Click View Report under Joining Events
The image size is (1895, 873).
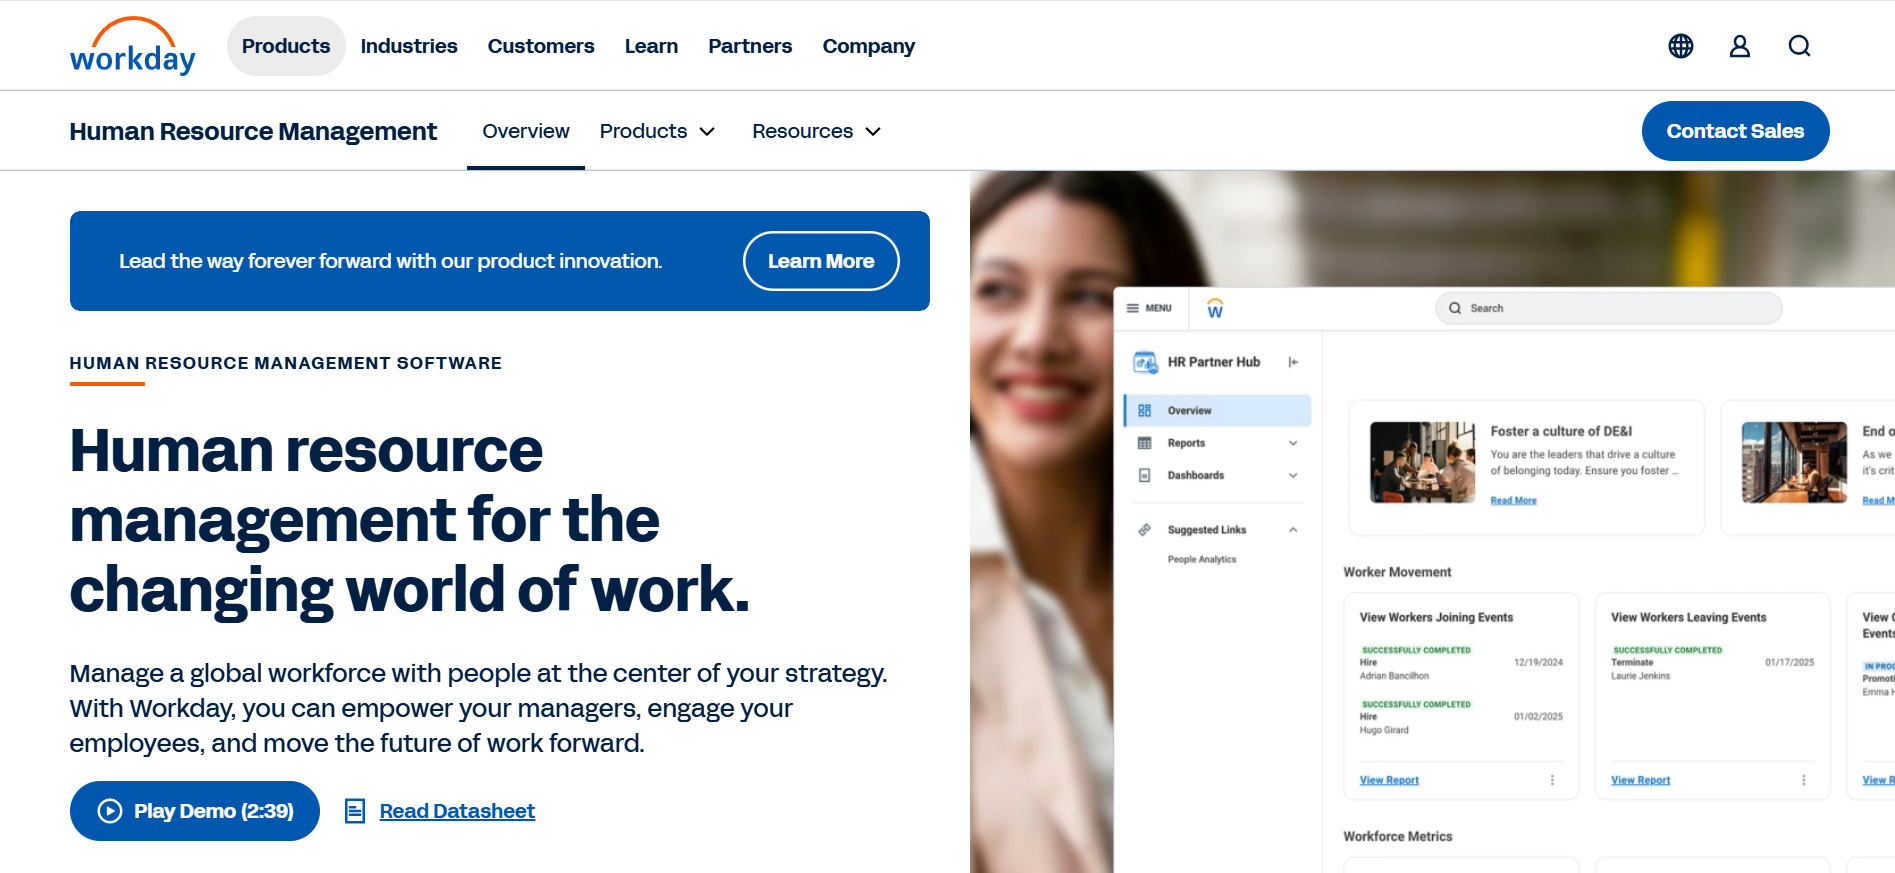pos(1389,780)
